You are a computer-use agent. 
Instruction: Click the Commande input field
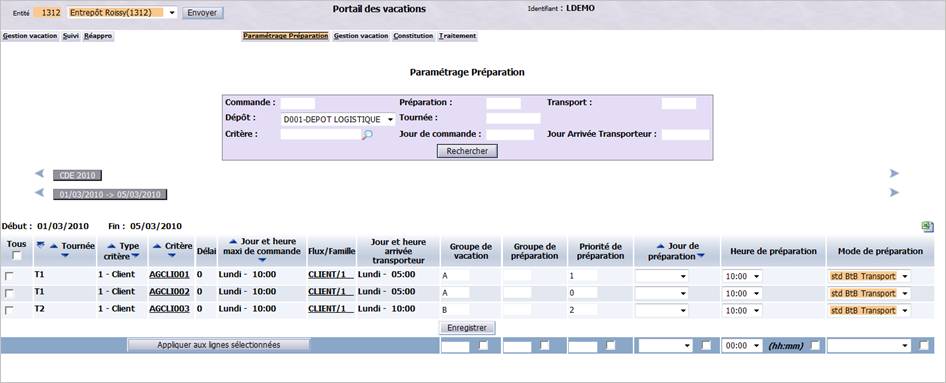pyautogui.click(x=298, y=103)
